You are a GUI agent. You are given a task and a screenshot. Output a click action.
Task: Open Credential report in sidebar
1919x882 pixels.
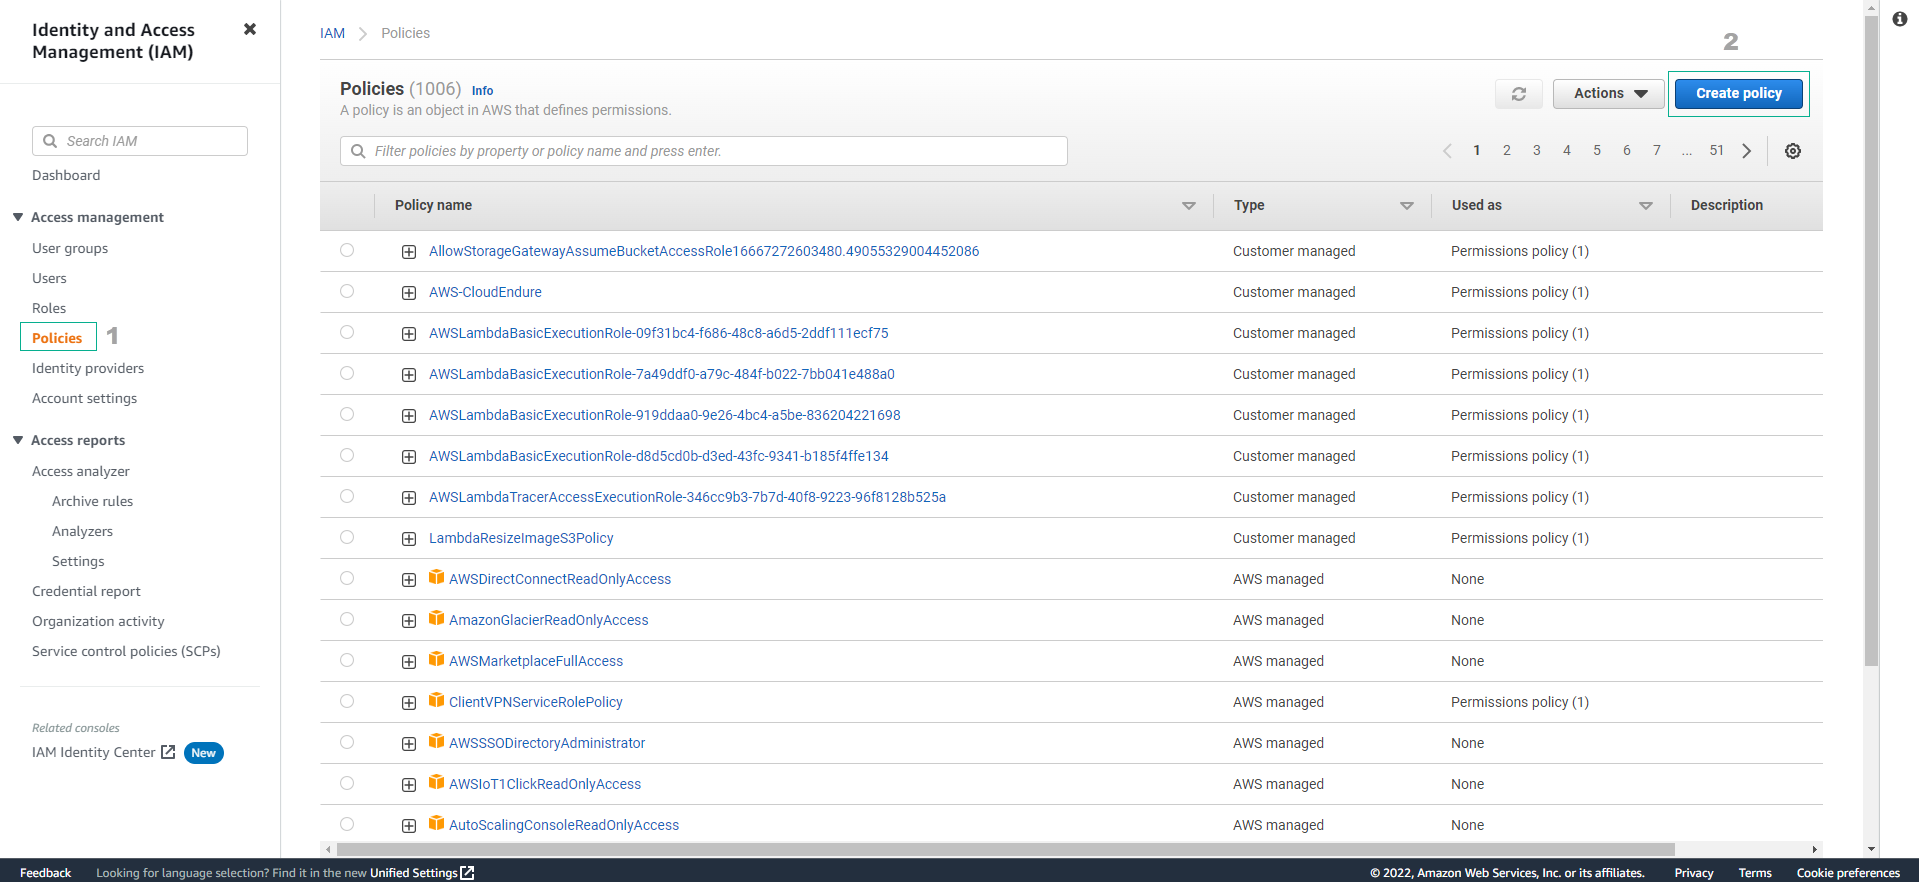[x=86, y=591]
